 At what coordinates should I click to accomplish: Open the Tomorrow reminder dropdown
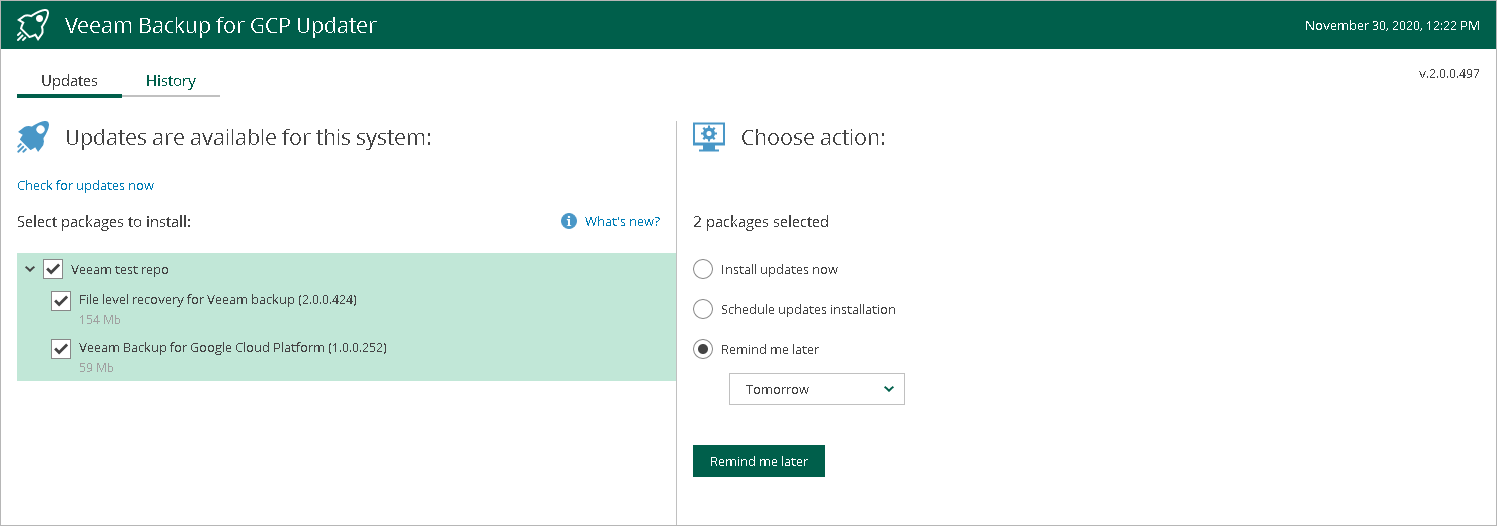[x=816, y=389]
